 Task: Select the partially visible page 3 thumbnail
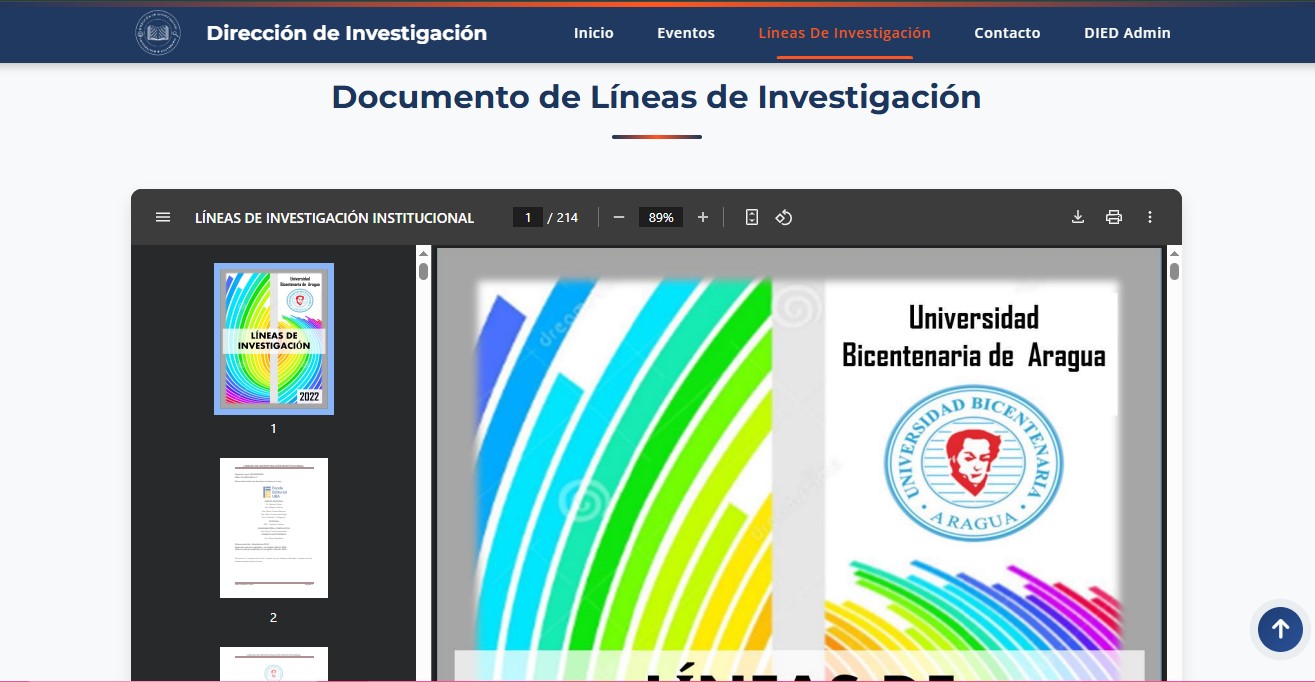click(x=274, y=664)
